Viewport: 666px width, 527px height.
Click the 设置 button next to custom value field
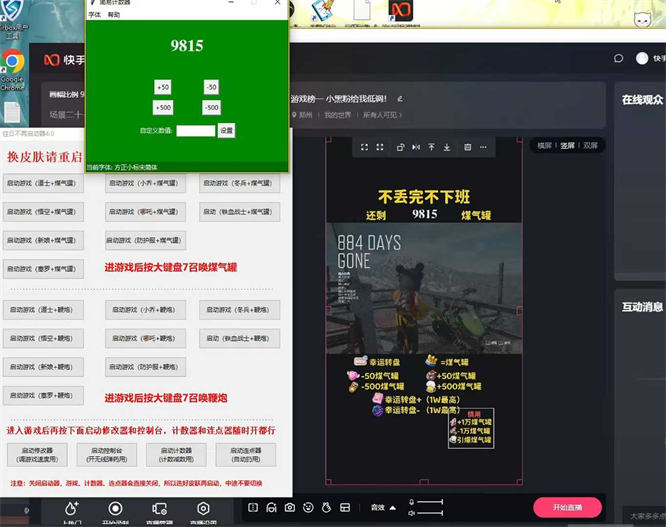tap(226, 130)
